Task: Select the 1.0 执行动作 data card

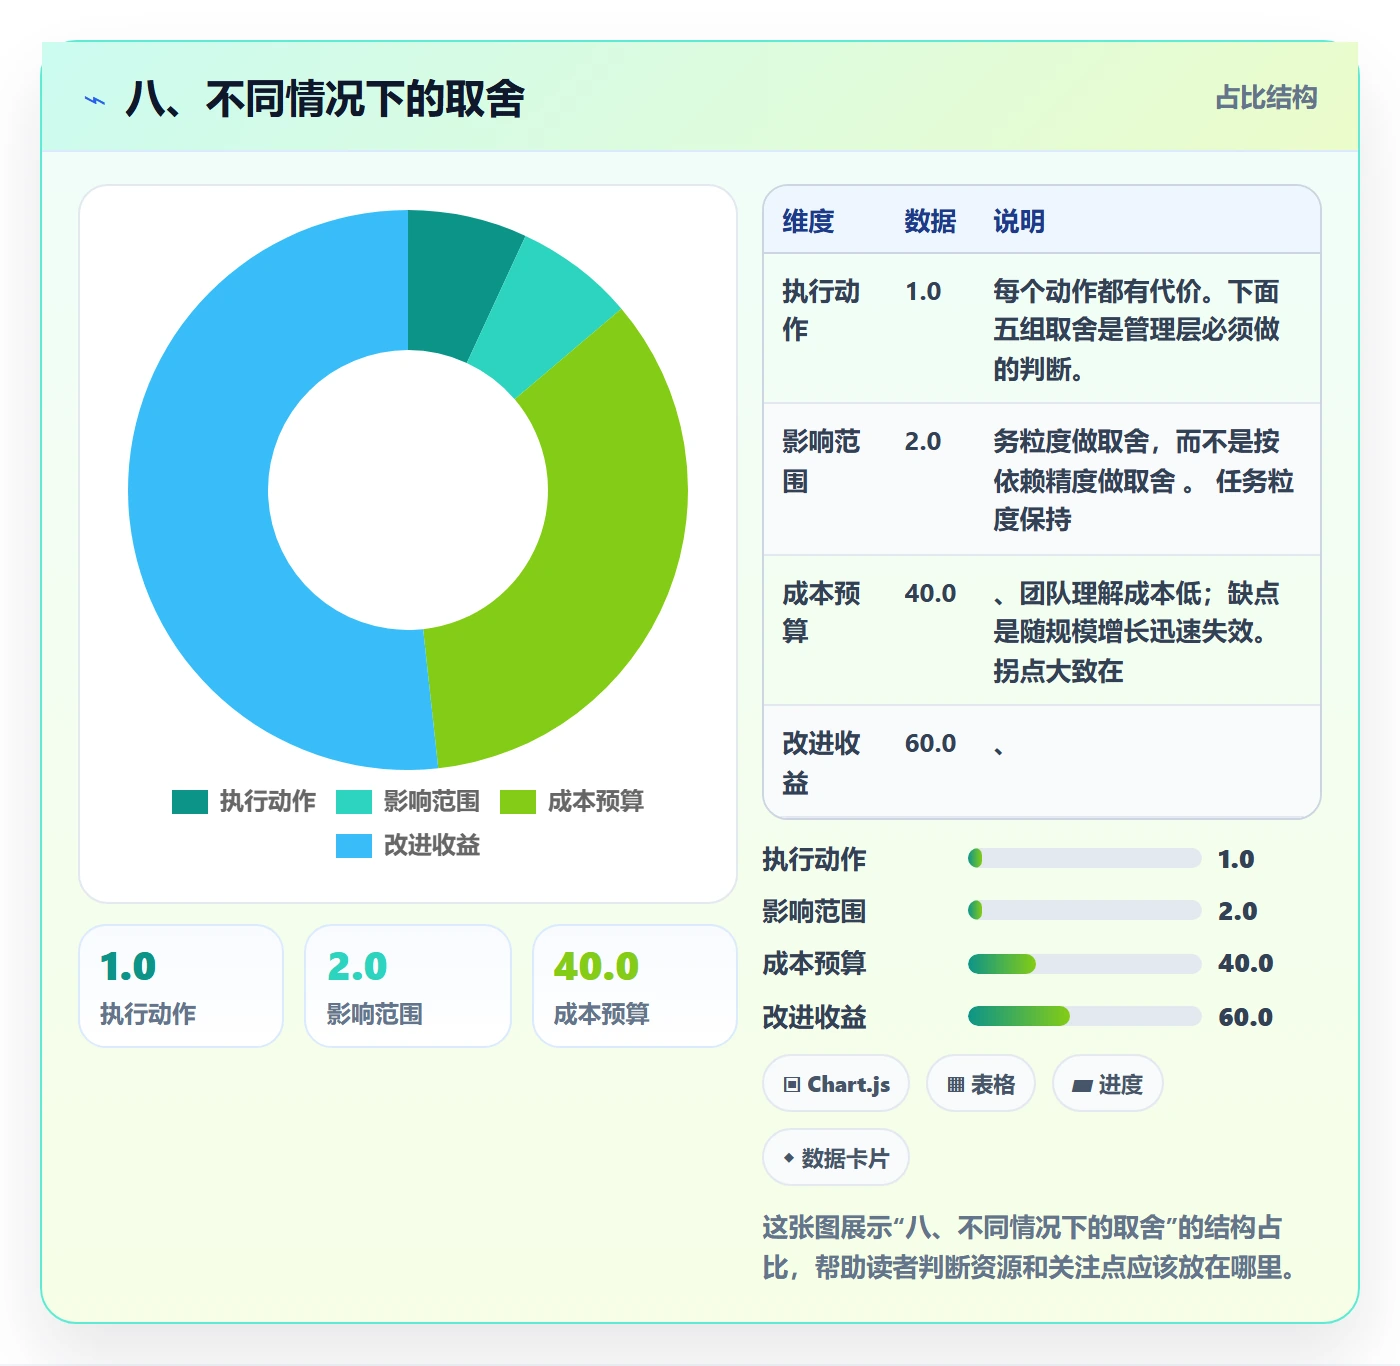Action: (x=181, y=986)
